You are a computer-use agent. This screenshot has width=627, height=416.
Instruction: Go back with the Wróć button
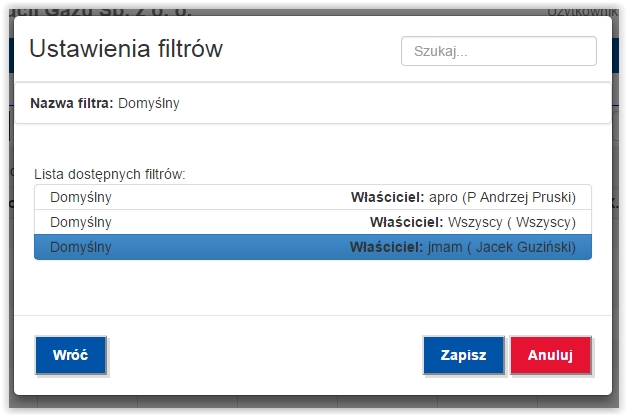point(71,355)
